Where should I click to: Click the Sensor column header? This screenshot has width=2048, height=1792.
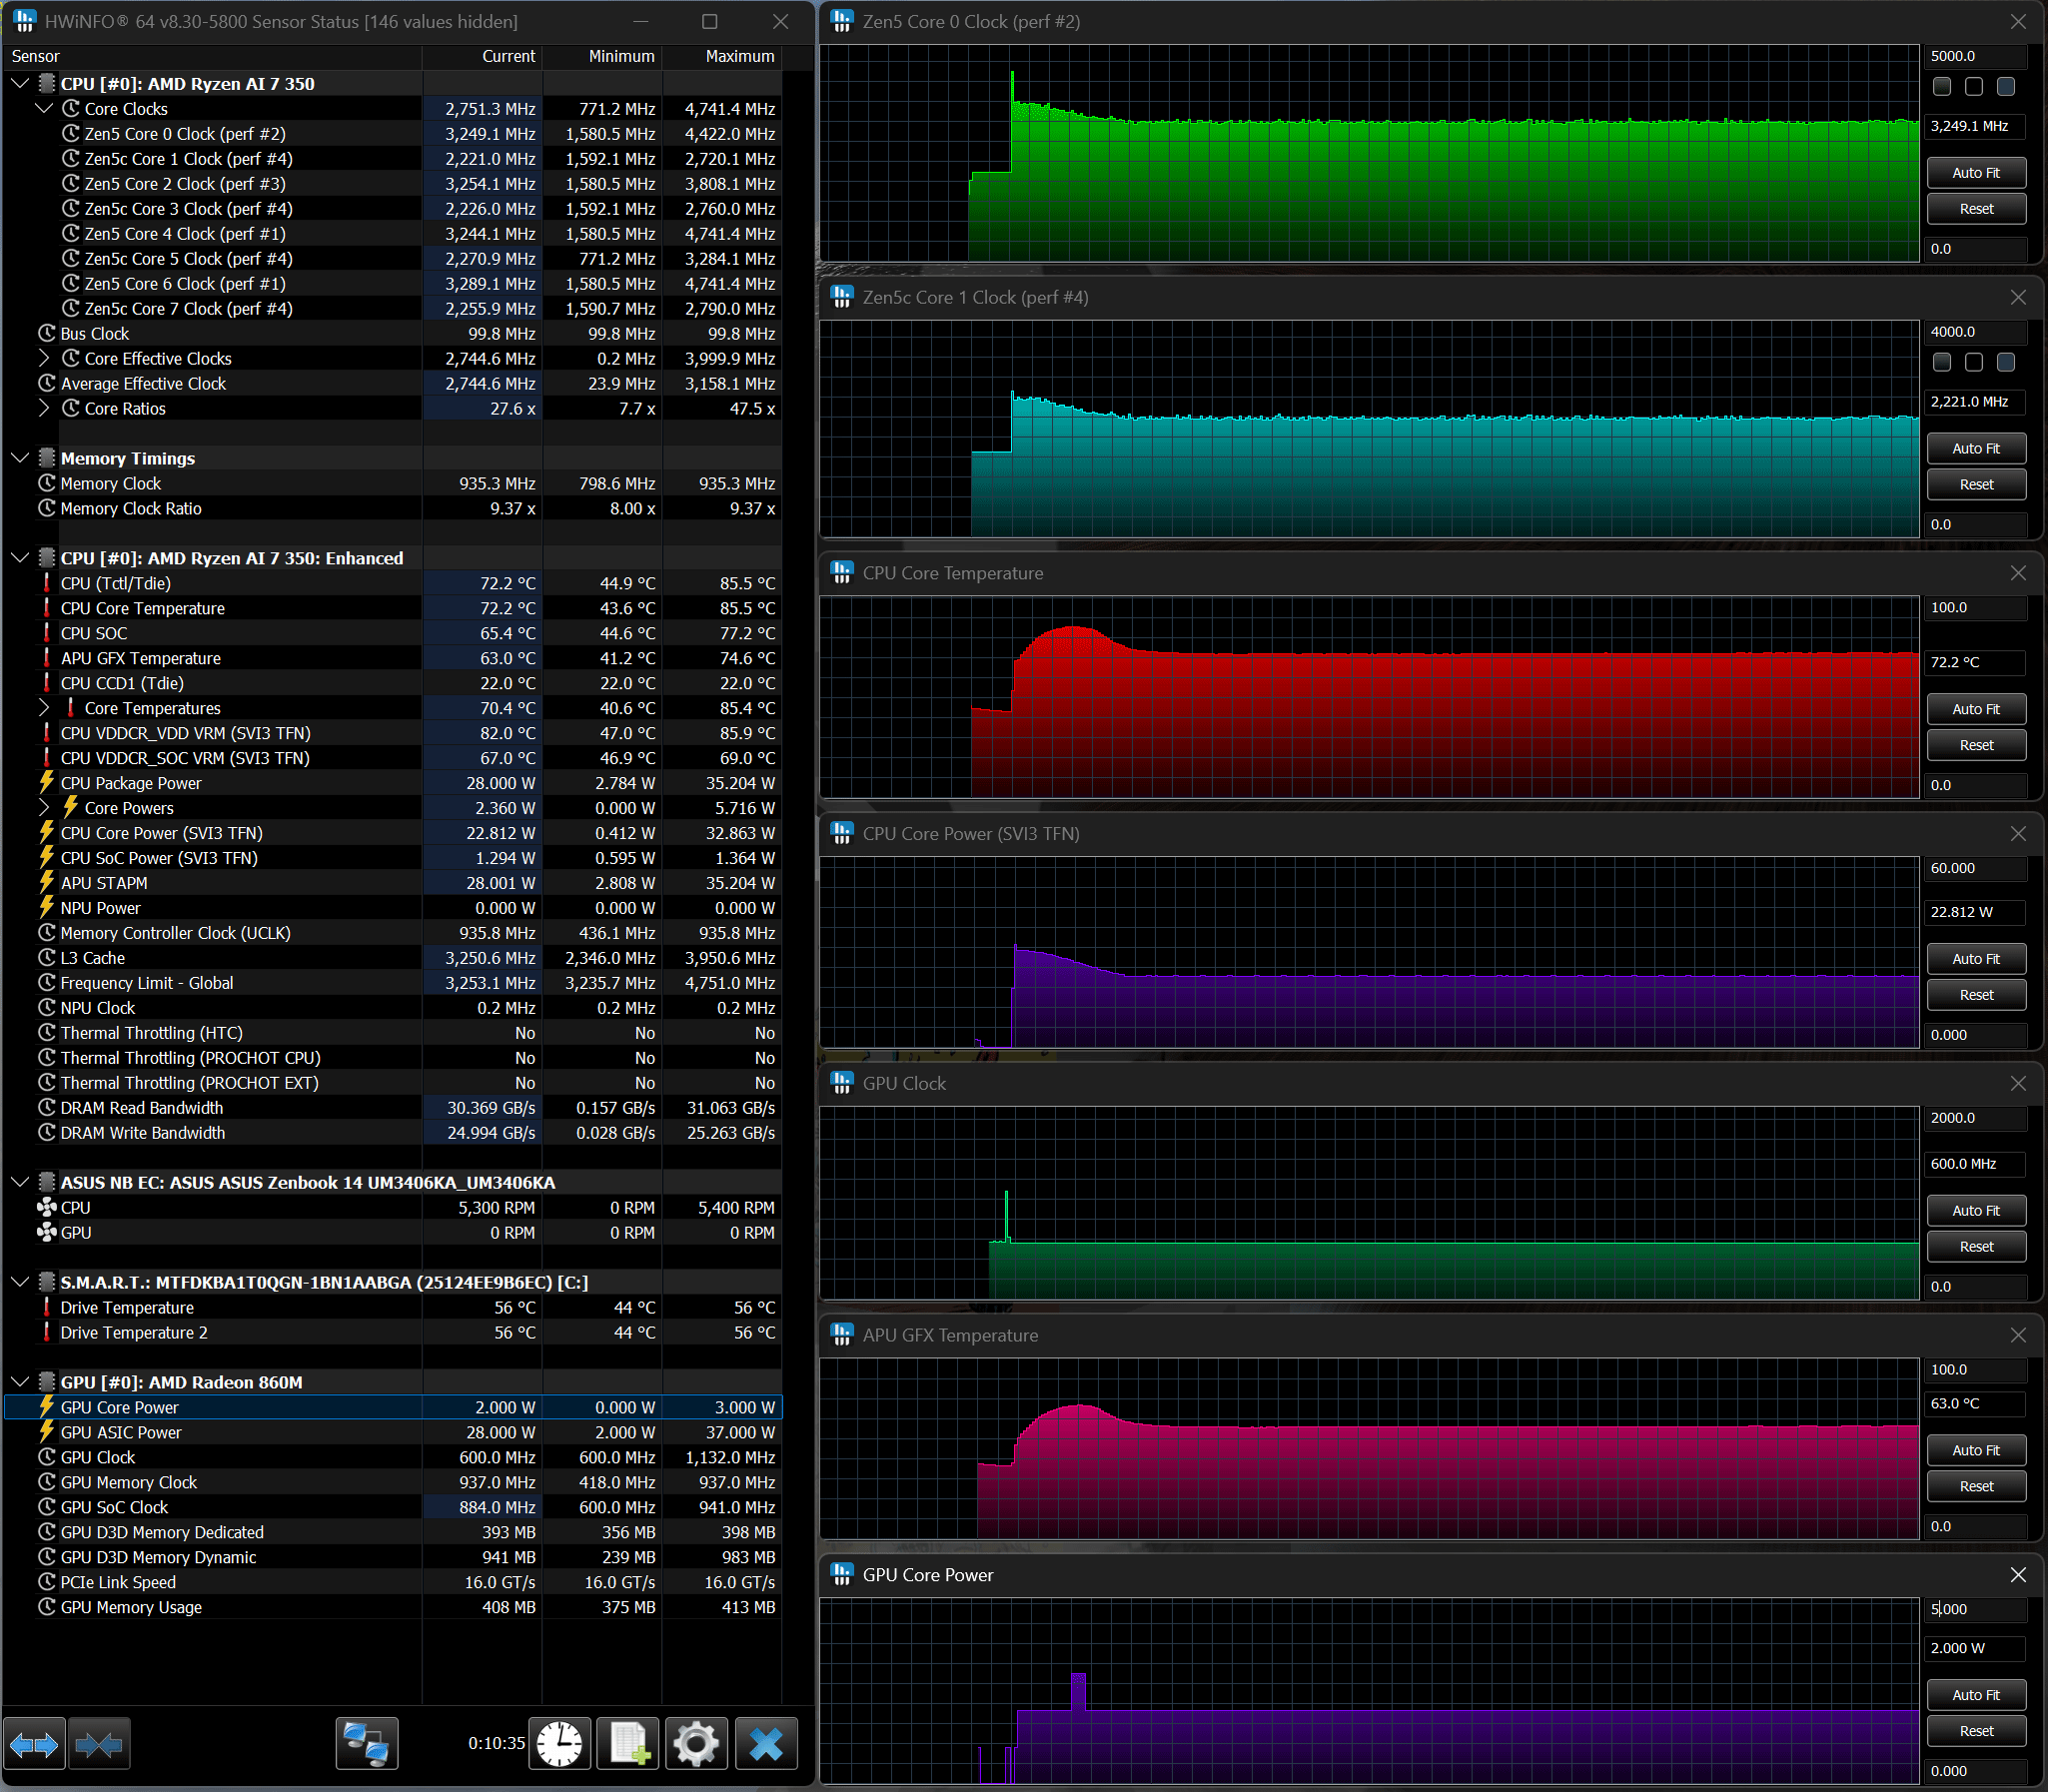coord(213,56)
